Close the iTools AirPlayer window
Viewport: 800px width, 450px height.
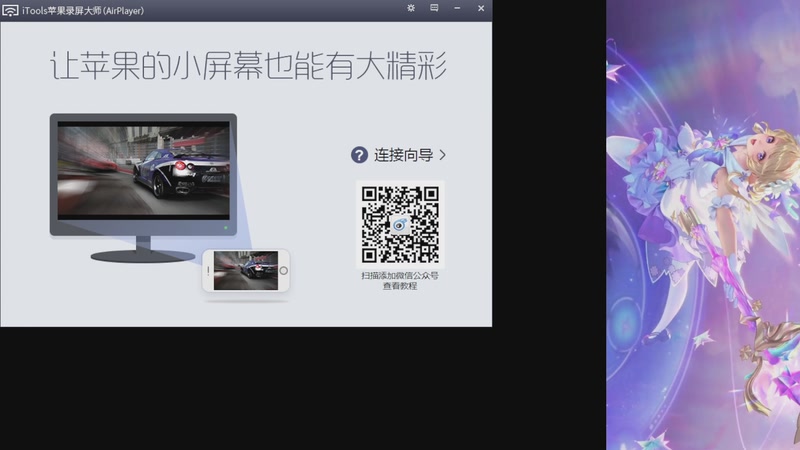(x=481, y=8)
